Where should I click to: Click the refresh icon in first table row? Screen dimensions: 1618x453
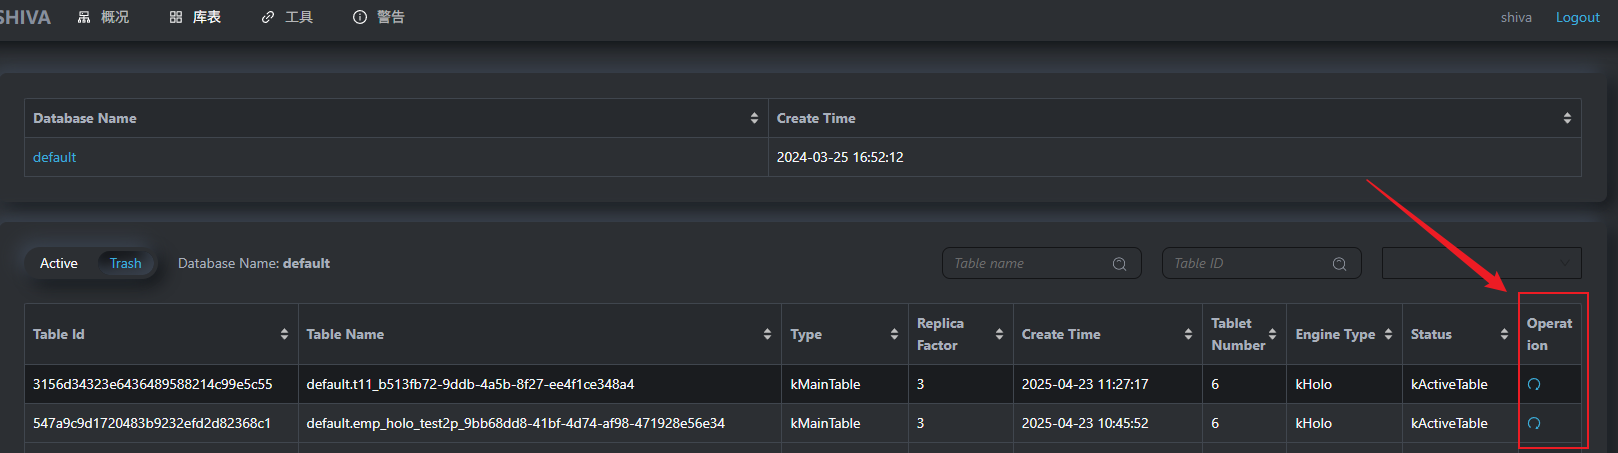click(x=1533, y=384)
